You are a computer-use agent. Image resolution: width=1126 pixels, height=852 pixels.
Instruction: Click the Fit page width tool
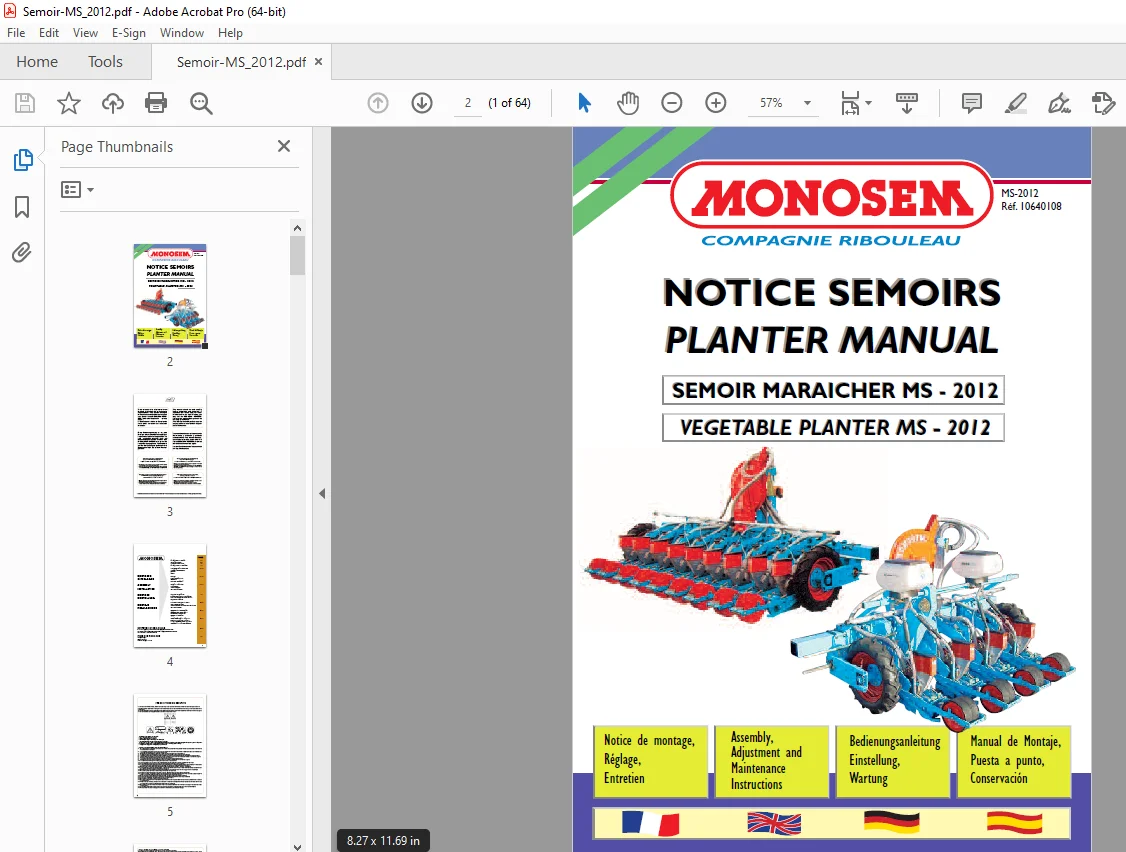coord(850,103)
